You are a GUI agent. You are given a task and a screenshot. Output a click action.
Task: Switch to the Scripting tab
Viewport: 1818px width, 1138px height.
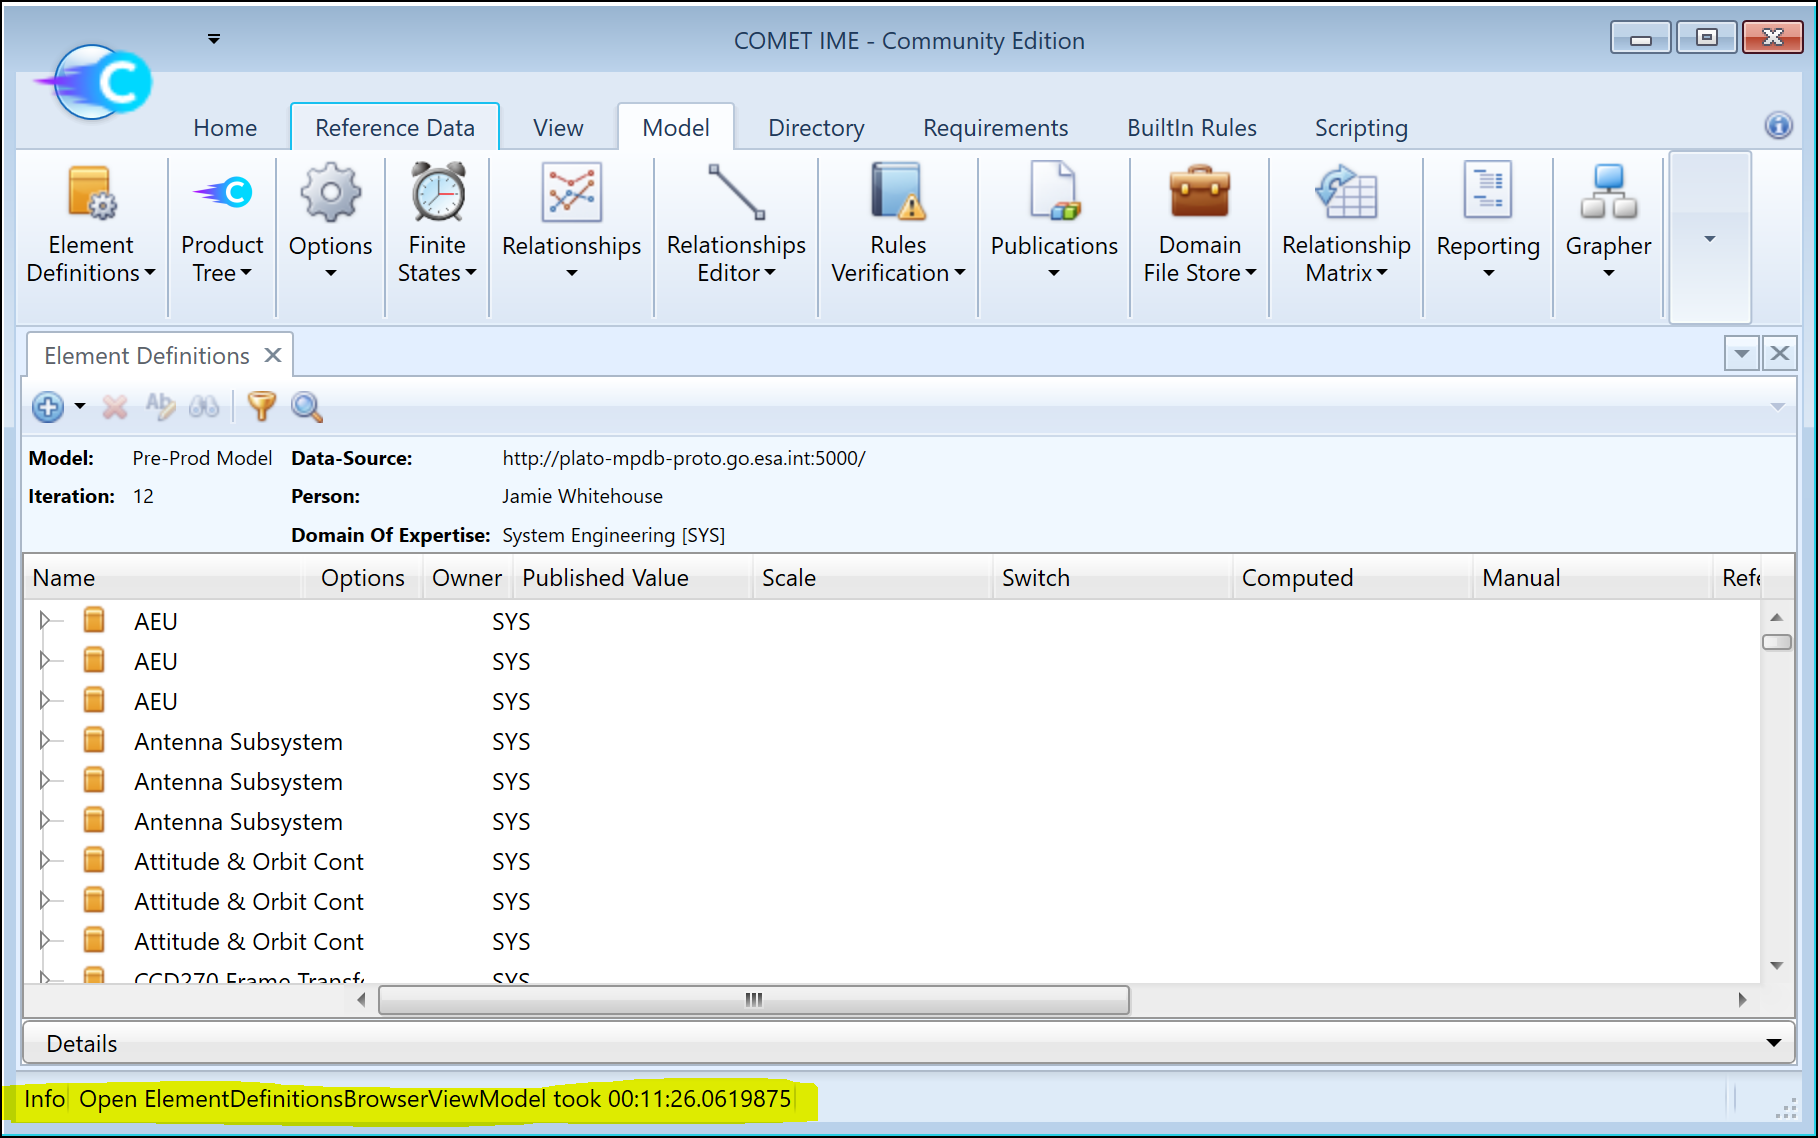tap(1360, 127)
